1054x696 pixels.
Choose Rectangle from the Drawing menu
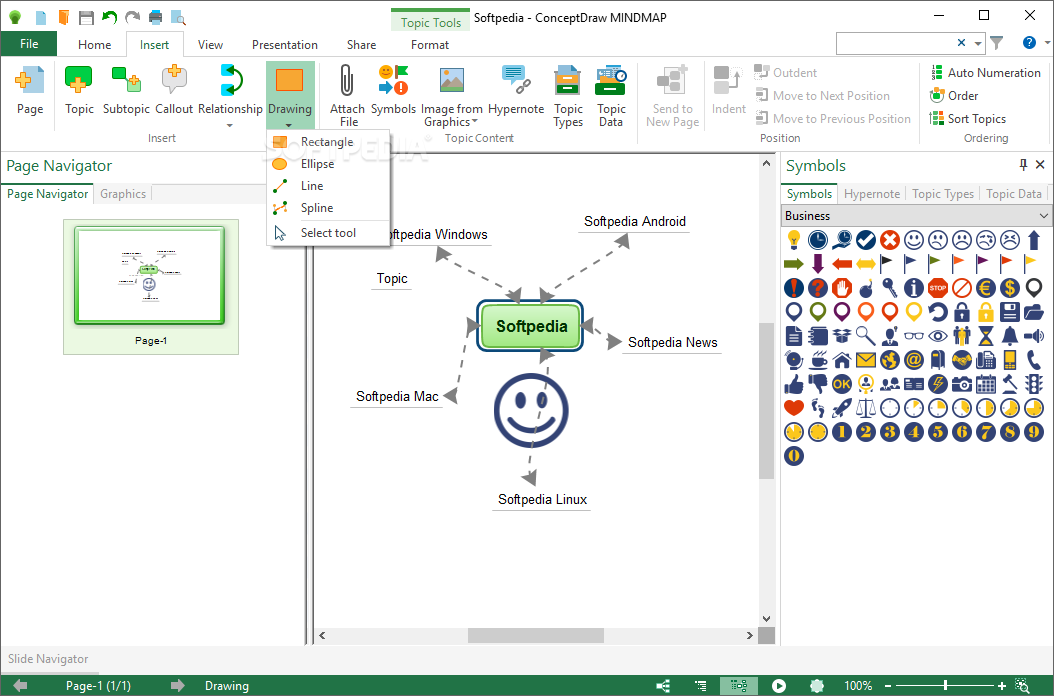[329, 142]
